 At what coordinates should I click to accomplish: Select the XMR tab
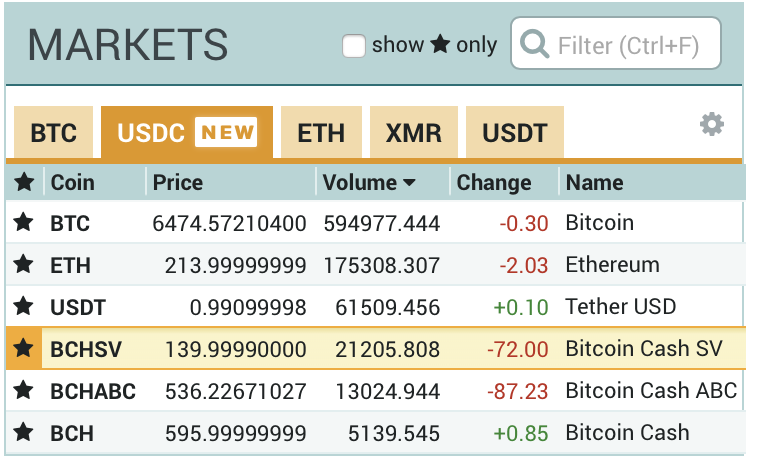pyautogui.click(x=413, y=132)
